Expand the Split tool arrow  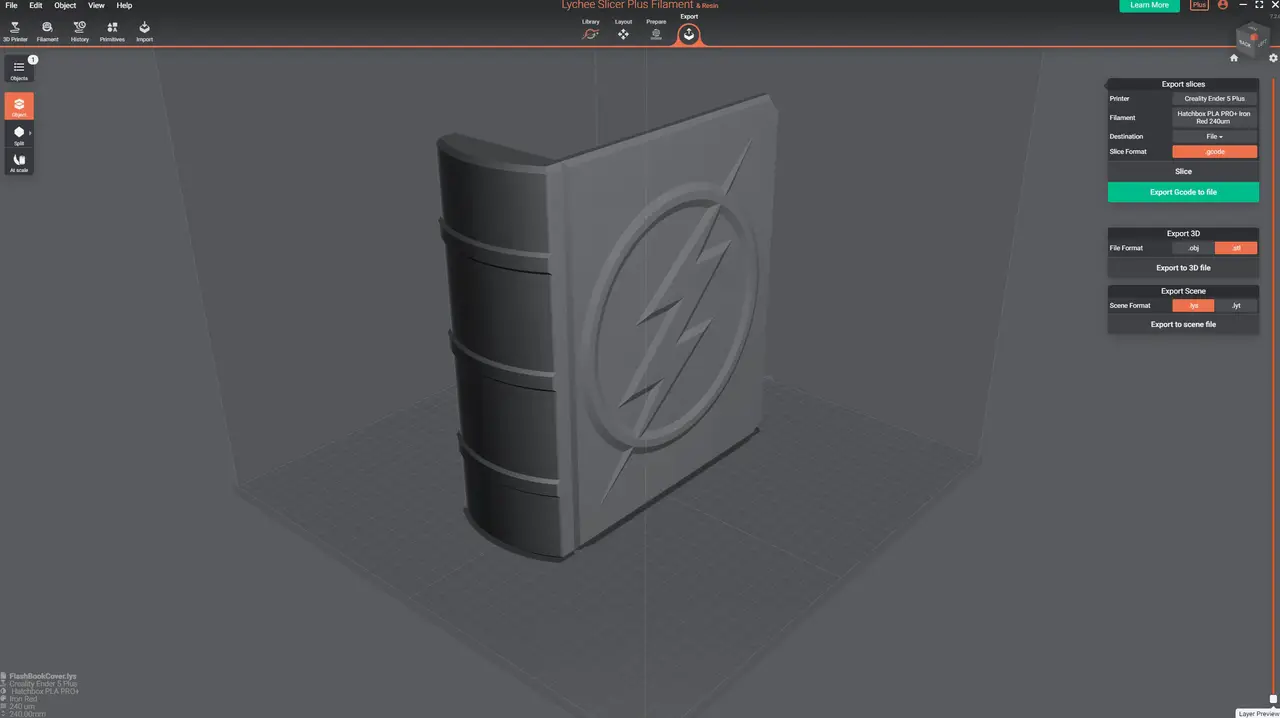tap(30, 133)
